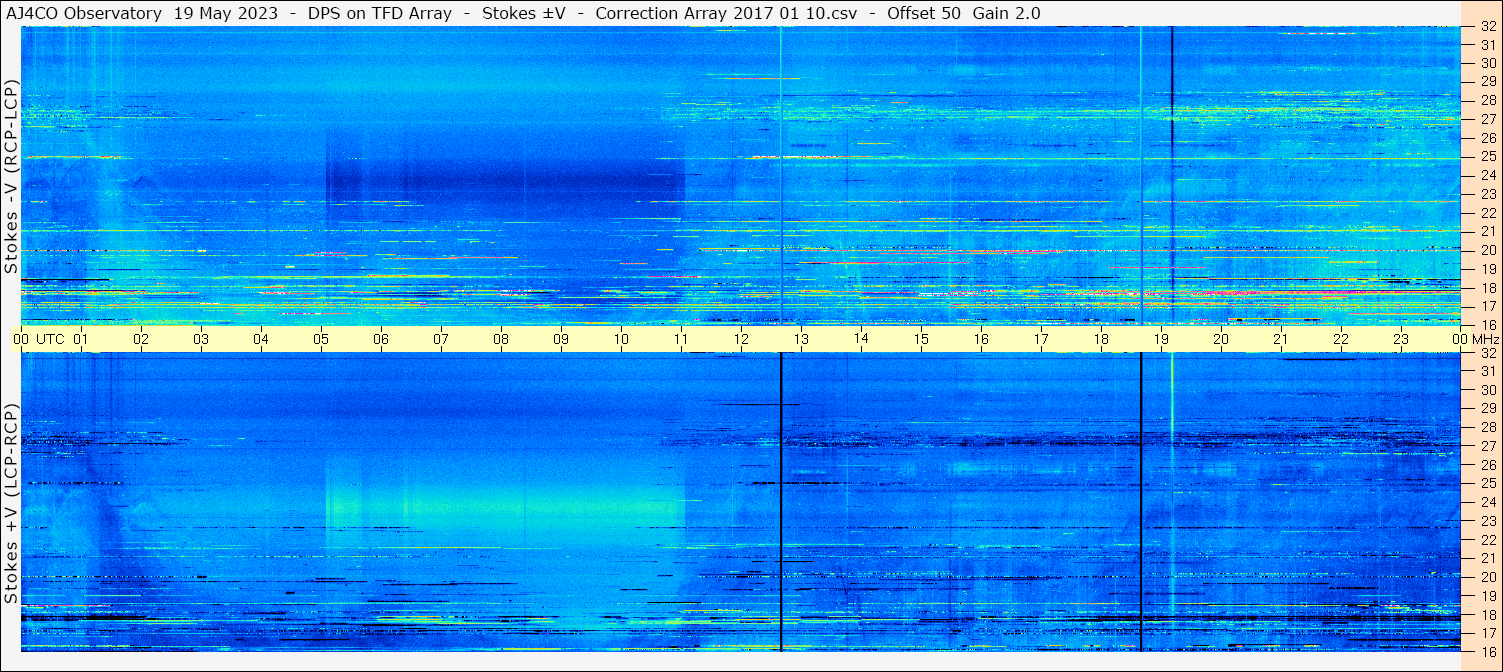Select hour 21 on time axis
This screenshot has height=672, width=1503.
[x=1281, y=339]
